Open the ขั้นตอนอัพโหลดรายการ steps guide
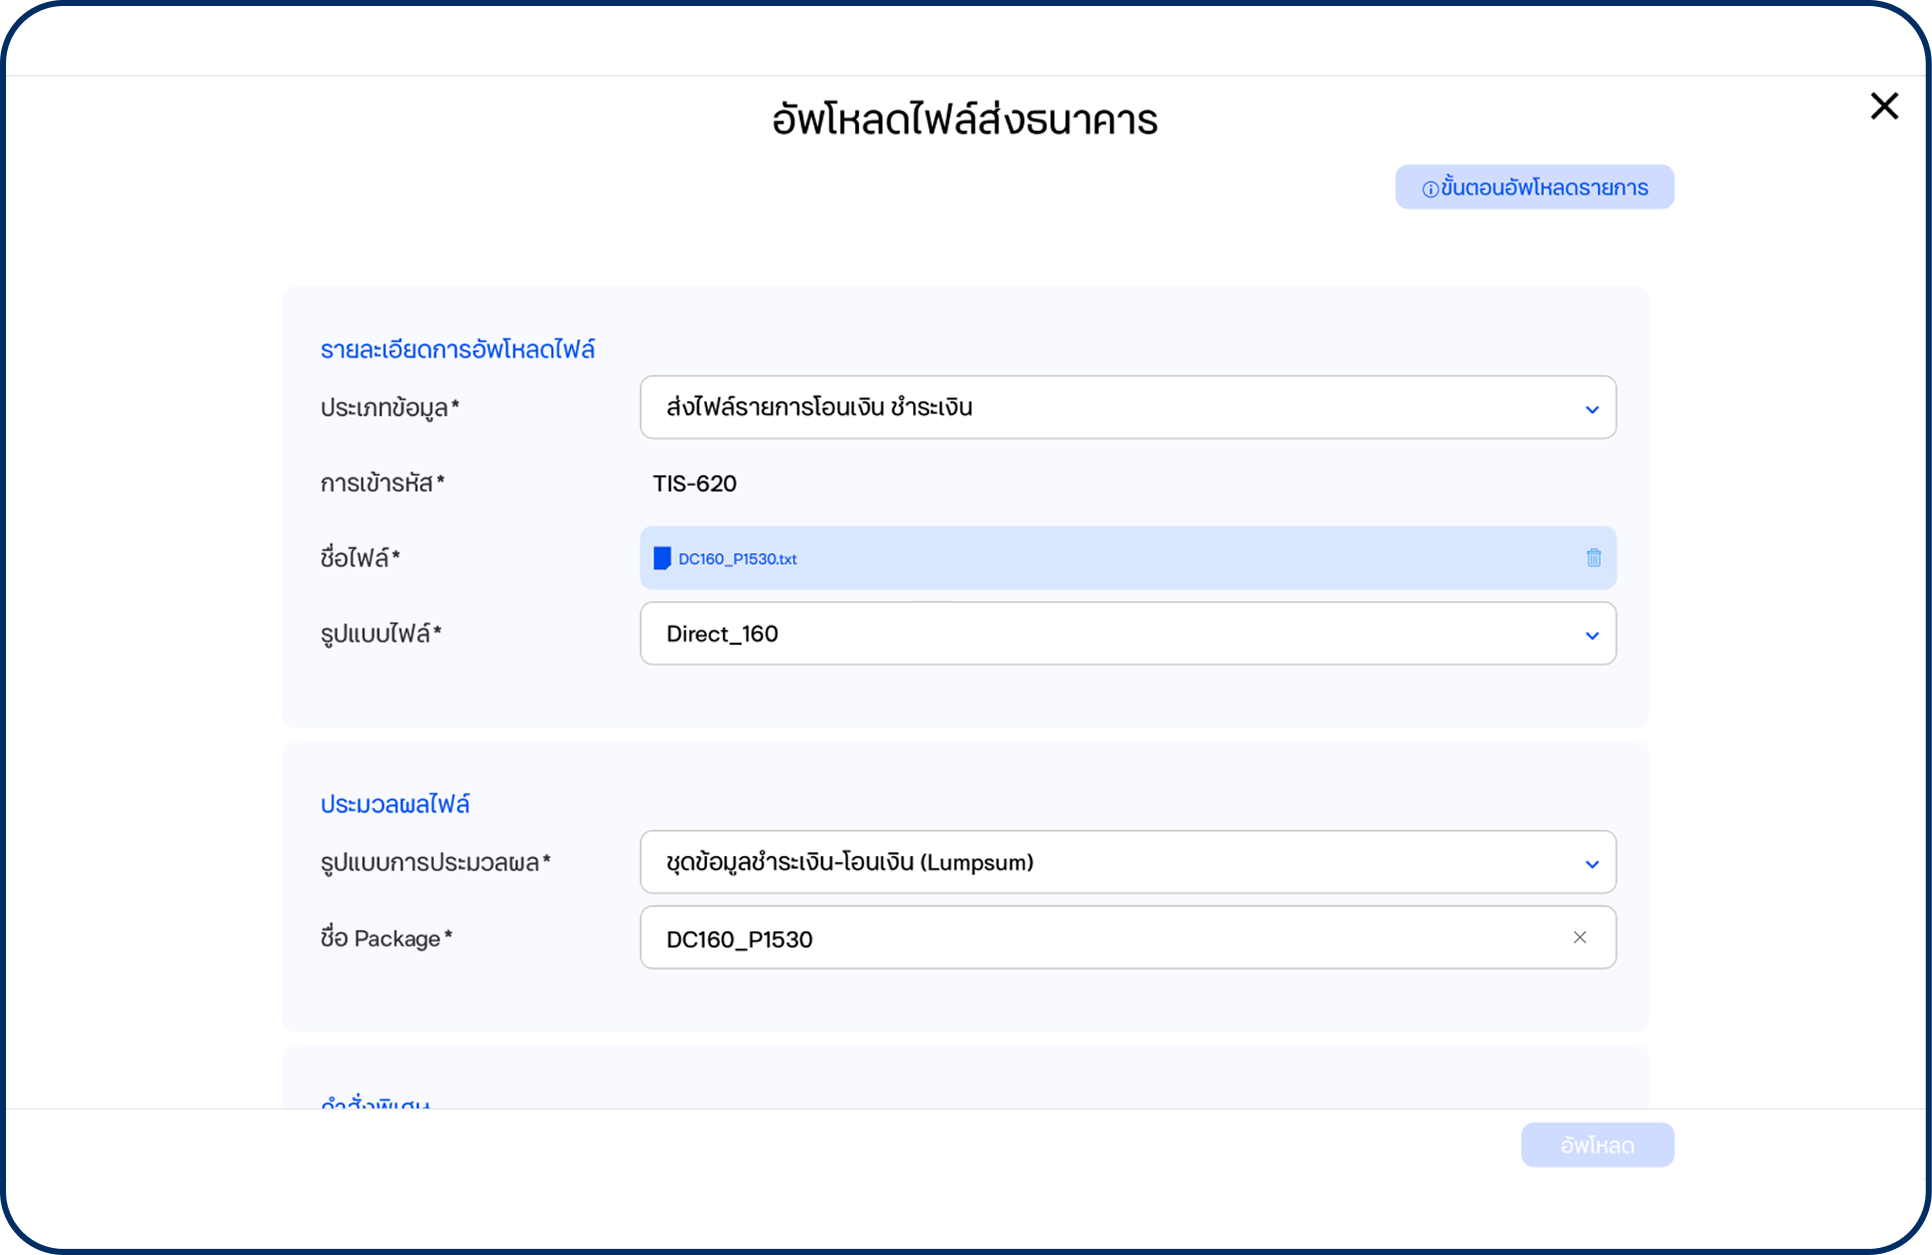This screenshot has height=1255, width=1932. 1534,187
